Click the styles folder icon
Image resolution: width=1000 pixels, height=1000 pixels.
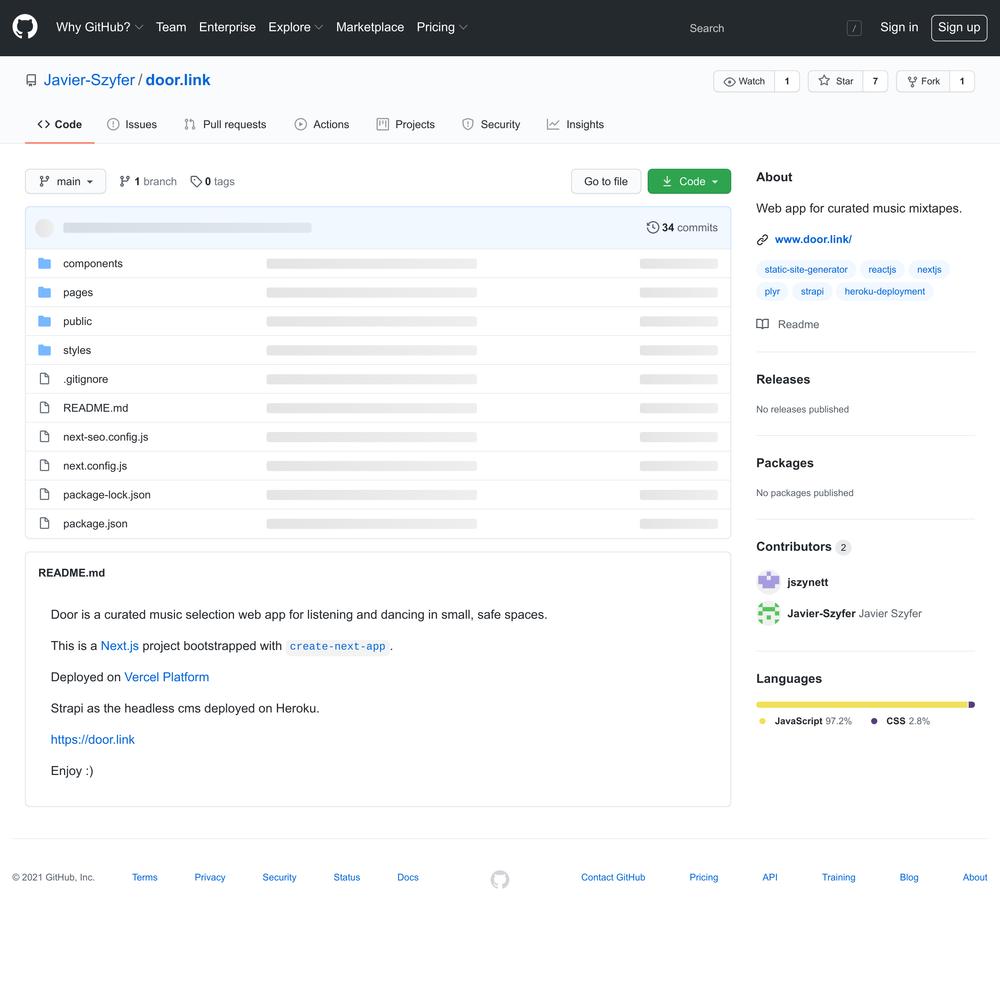[44, 350]
